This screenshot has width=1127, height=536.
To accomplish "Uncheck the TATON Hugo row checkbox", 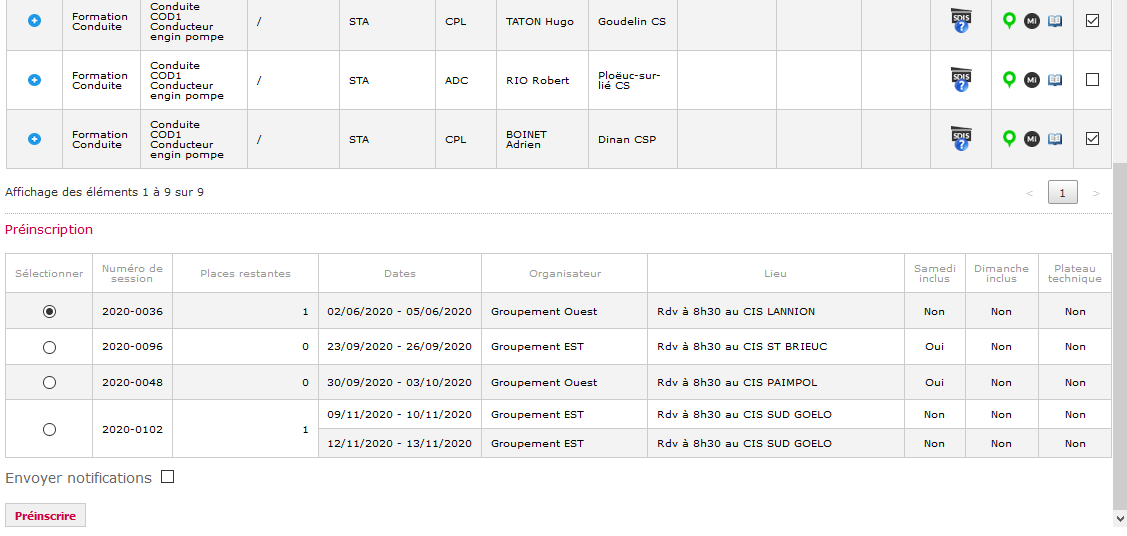I will (x=1092, y=21).
